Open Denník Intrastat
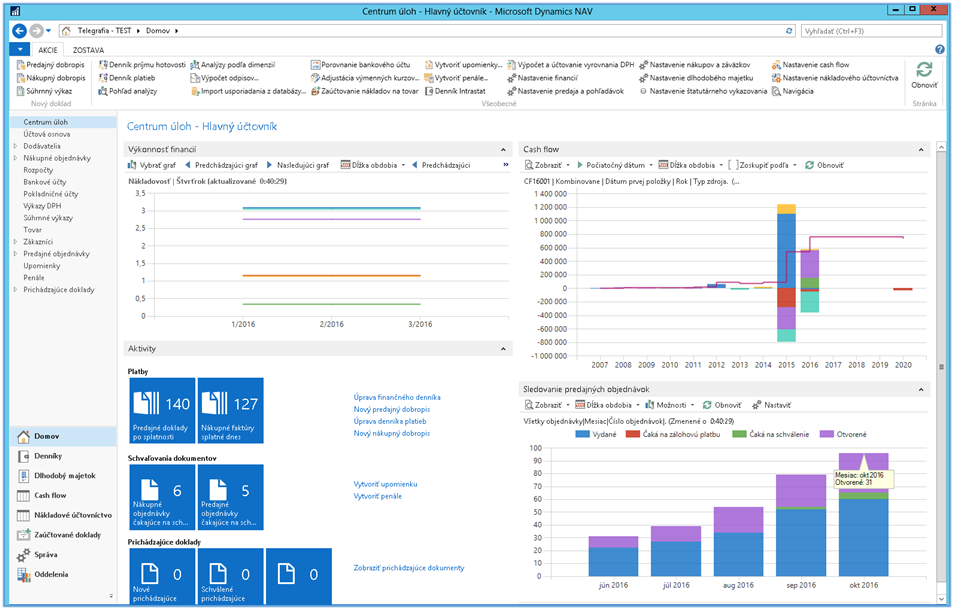Image resolution: width=954 pixels, height=610 pixels. pyautogui.click(x=454, y=91)
